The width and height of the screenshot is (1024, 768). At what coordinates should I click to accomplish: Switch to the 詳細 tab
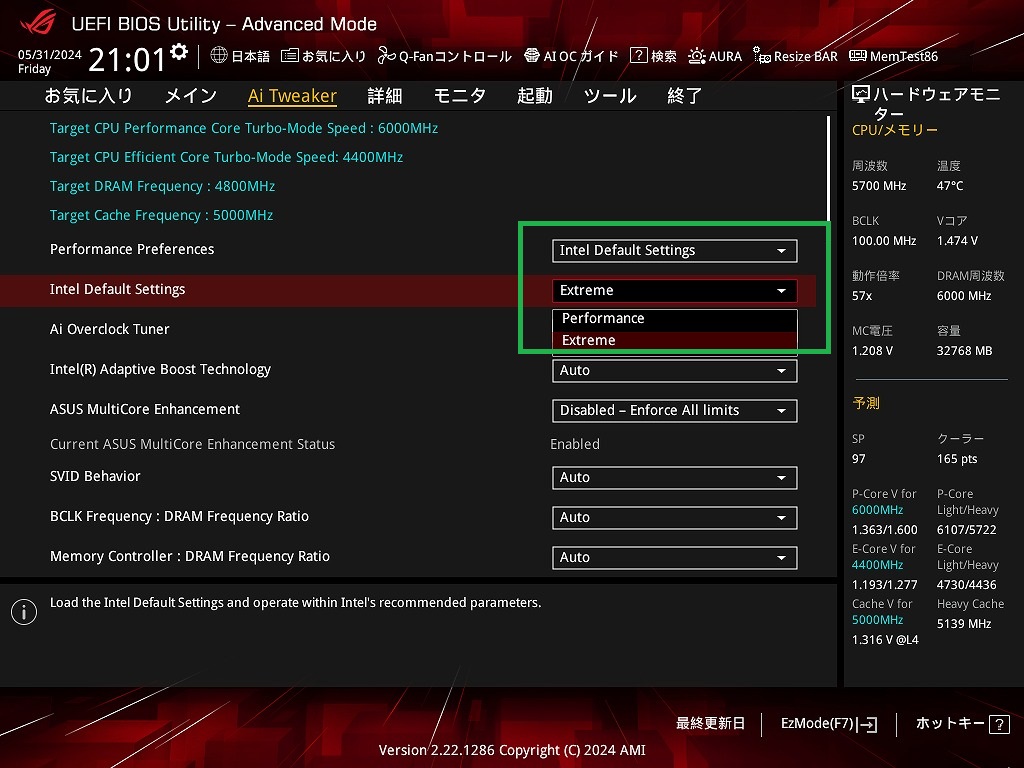(385, 96)
